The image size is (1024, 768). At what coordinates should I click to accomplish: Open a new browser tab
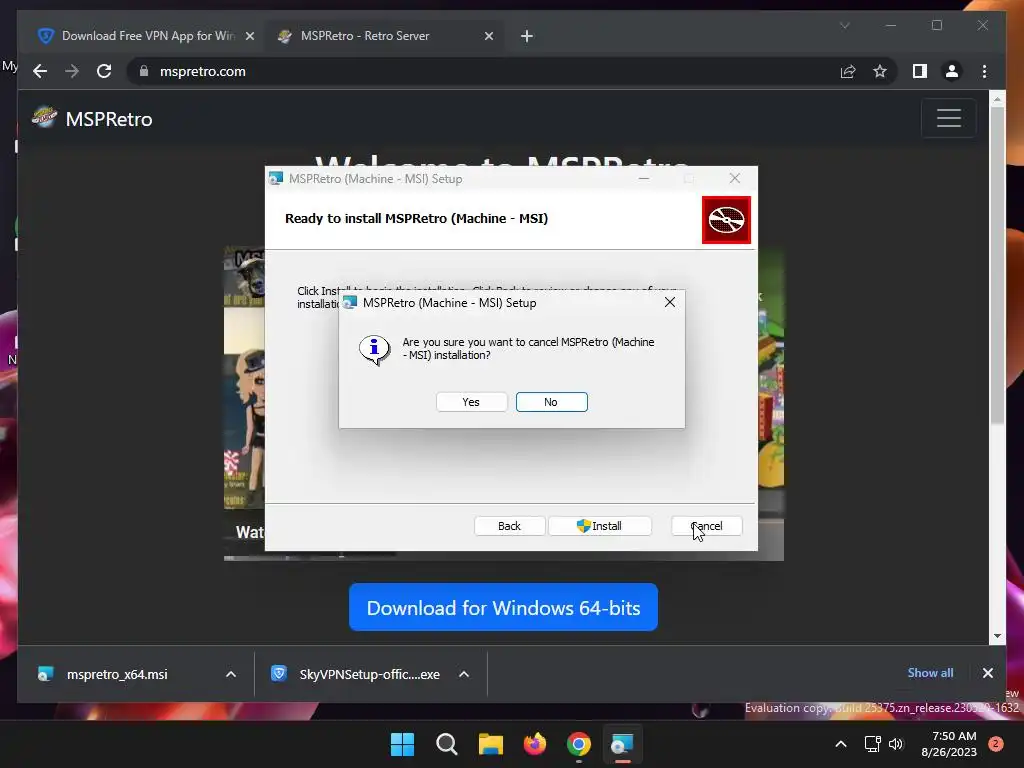(527, 36)
